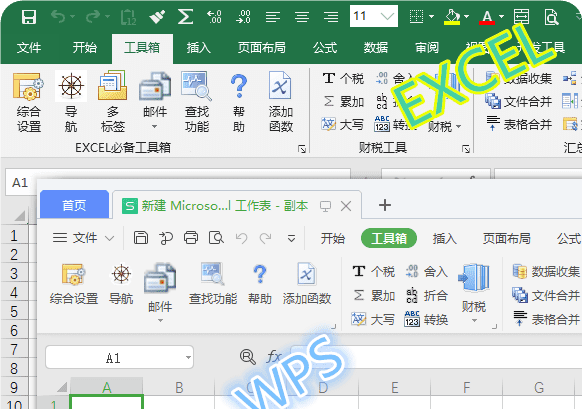Image resolution: width=582 pixels, height=409 pixels.
Task: Click AutoSum sigma icon in Excel toolbar
Action: click(185, 17)
